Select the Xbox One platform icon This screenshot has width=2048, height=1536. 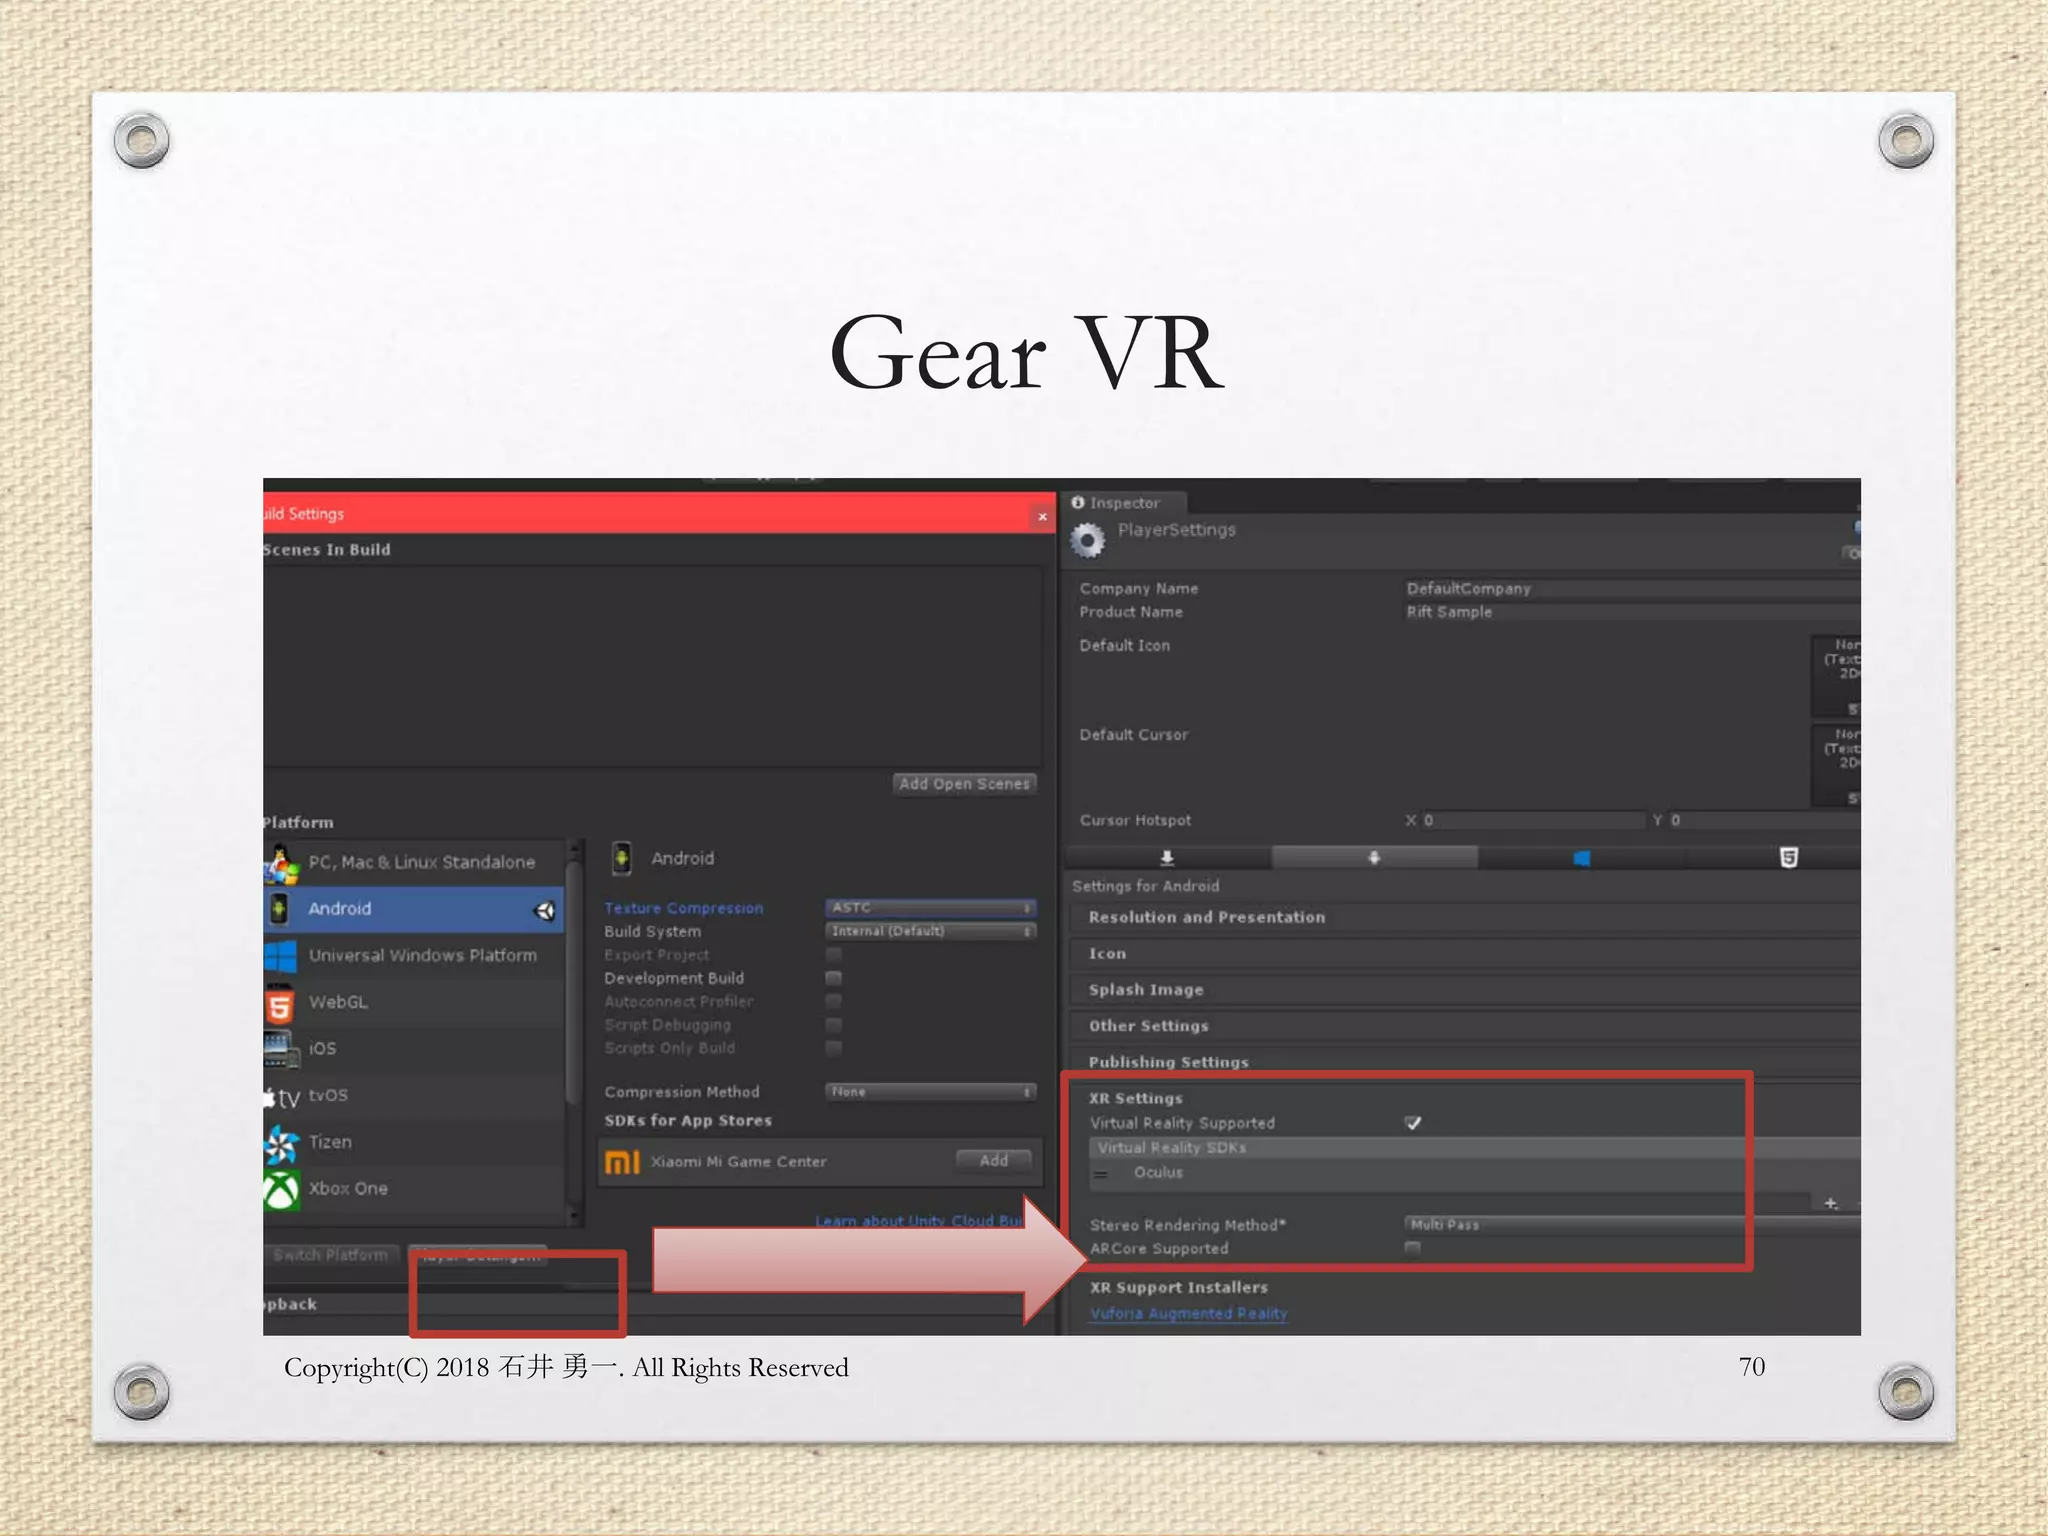pos(281,1190)
